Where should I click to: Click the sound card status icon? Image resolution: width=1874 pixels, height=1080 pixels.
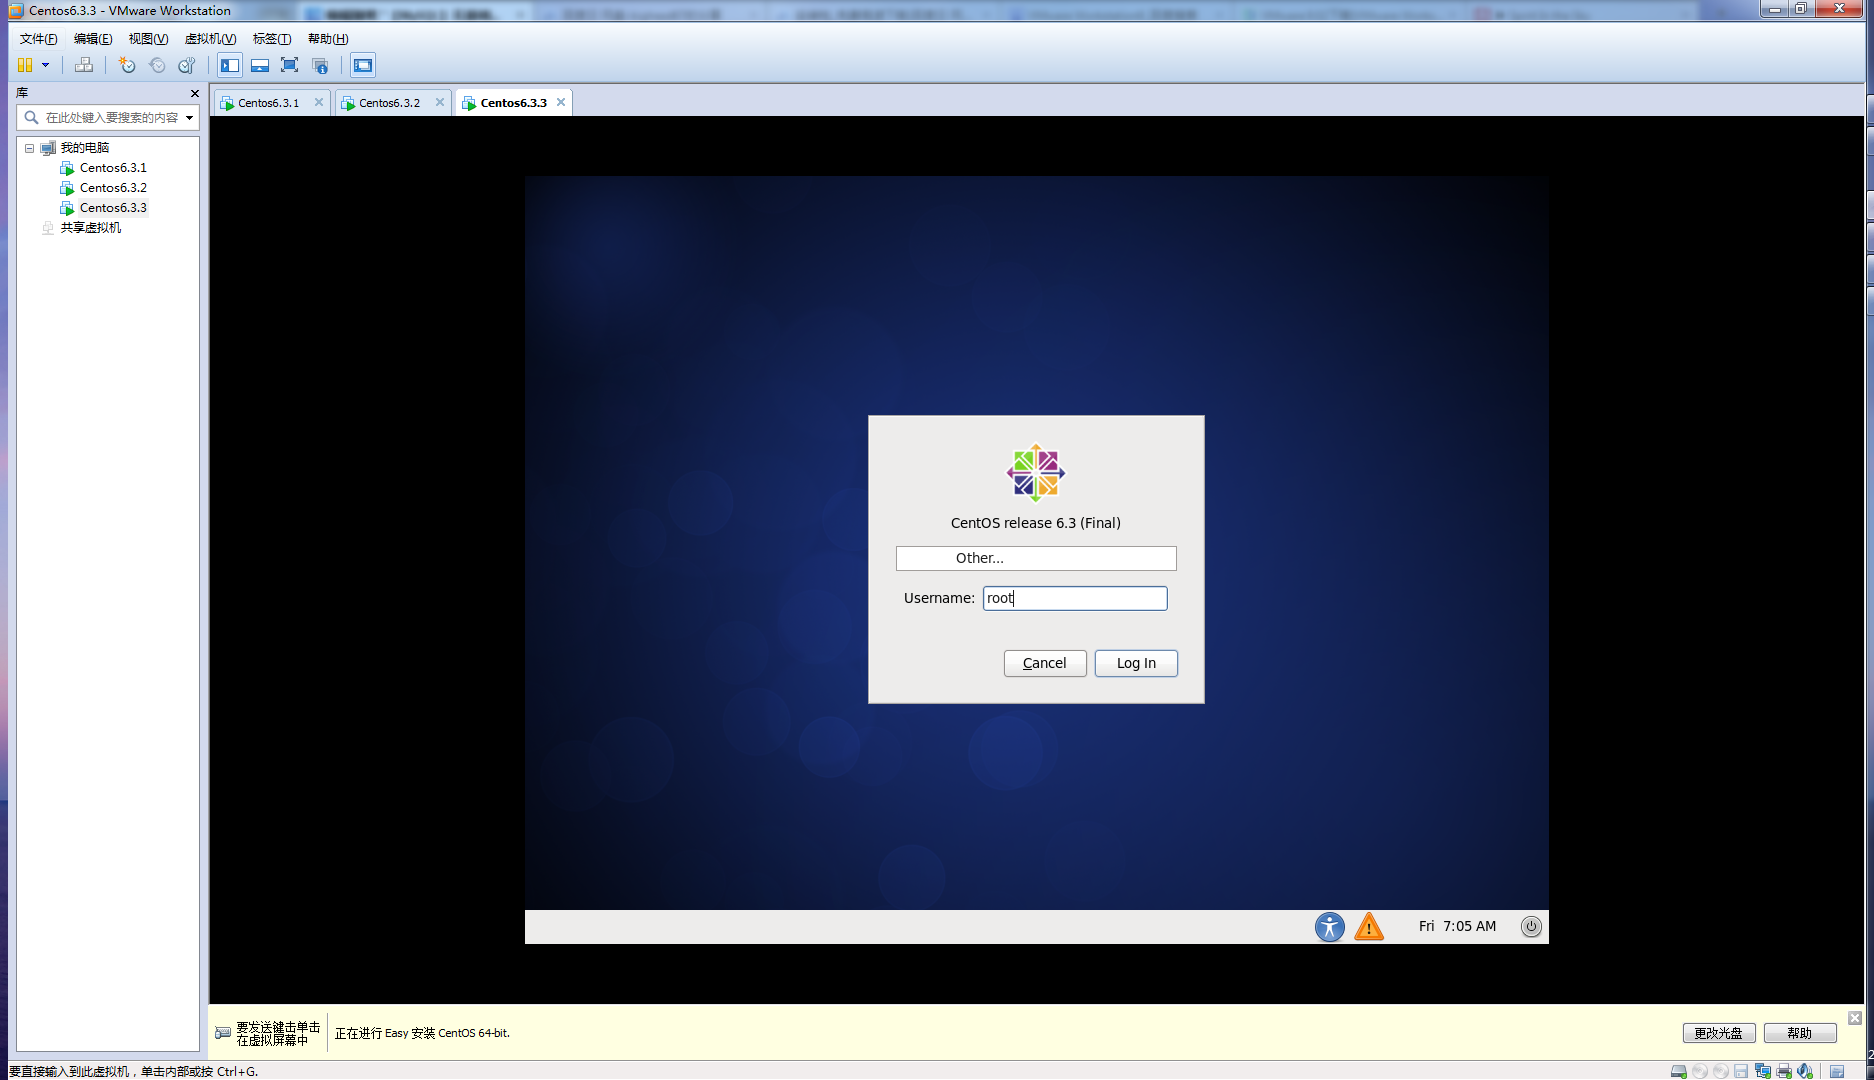point(1805,1071)
